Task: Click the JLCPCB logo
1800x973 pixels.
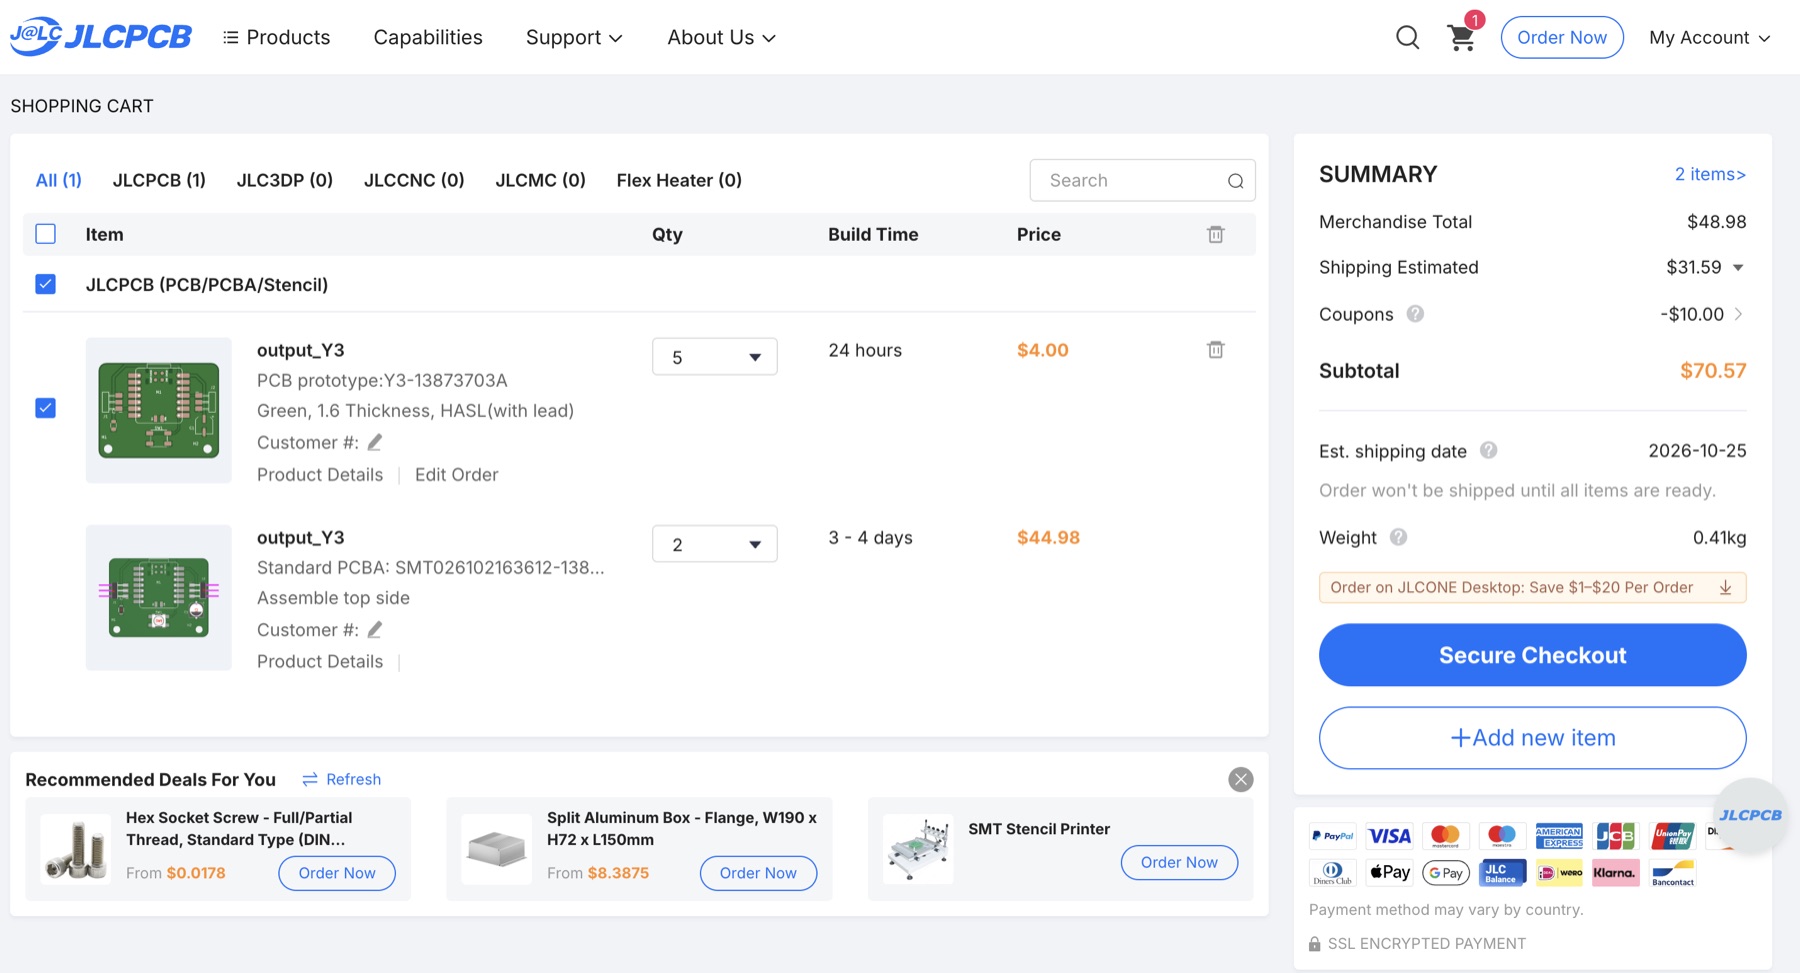Action: (101, 37)
